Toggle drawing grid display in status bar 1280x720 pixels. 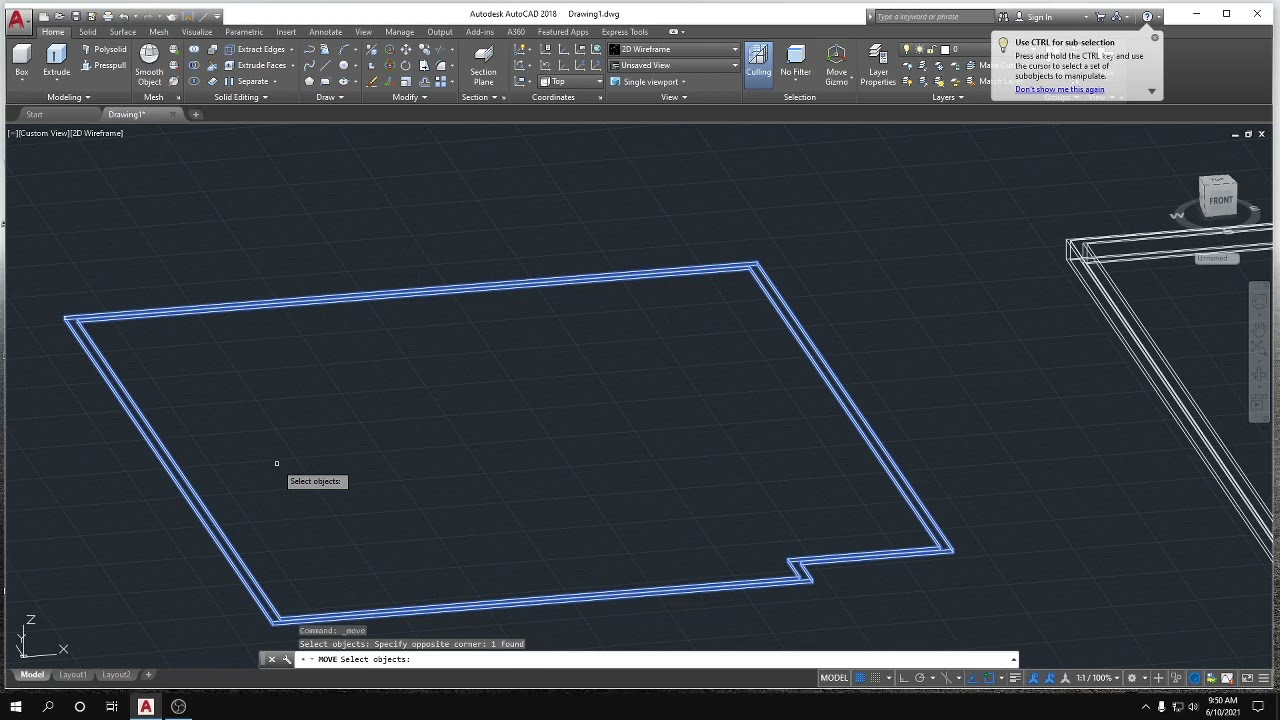[861, 678]
